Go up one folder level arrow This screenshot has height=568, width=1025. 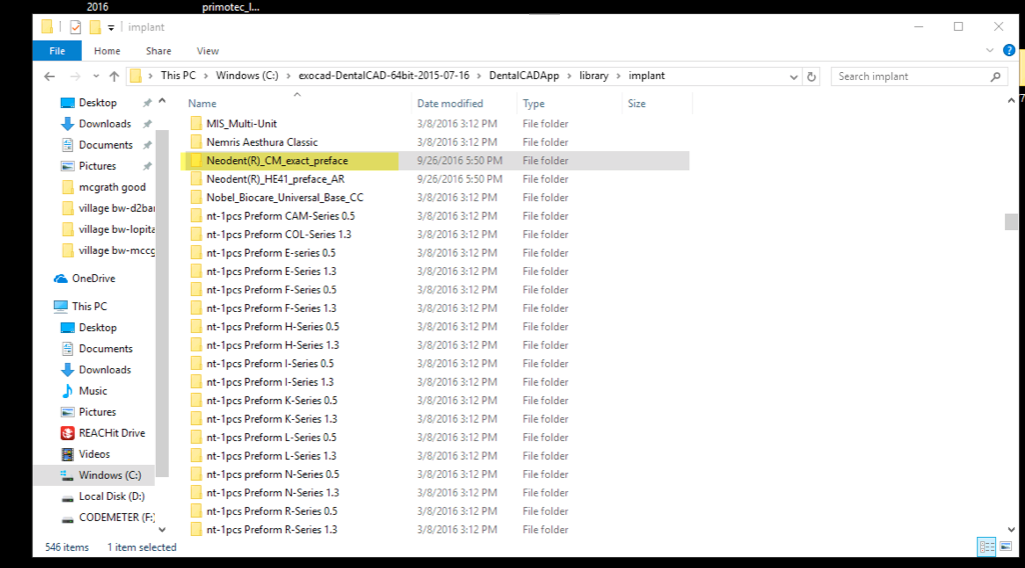pos(114,76)
